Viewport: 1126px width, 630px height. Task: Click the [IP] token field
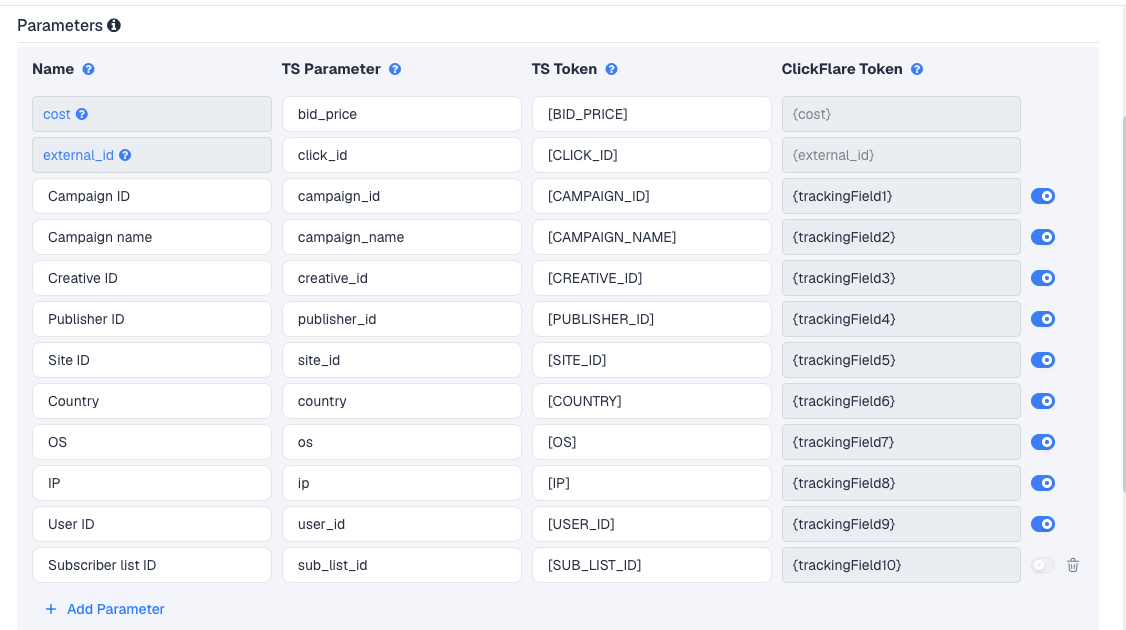point(651,483)
